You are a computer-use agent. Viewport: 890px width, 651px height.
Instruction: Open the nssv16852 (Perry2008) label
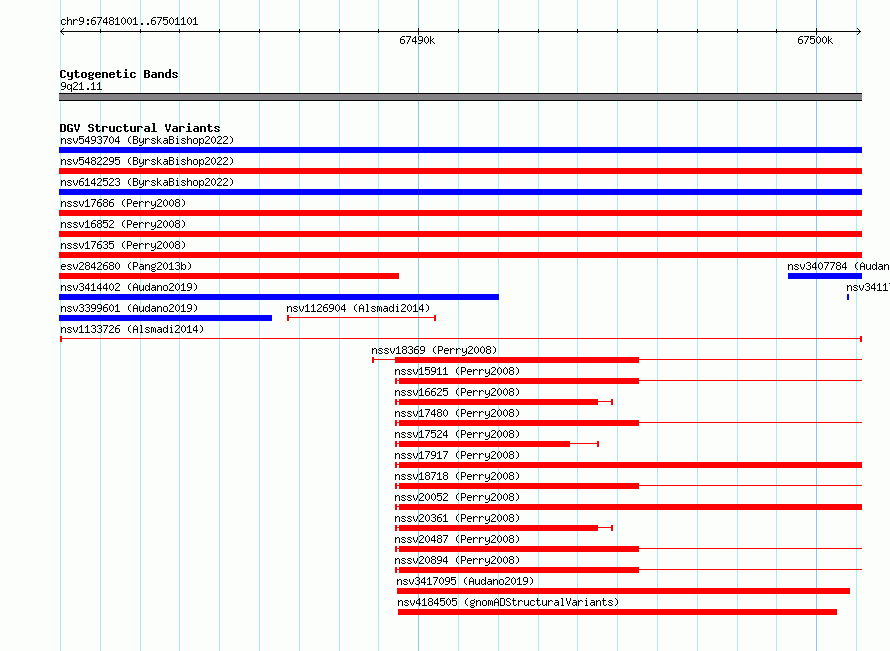click(x=123, y=224)
